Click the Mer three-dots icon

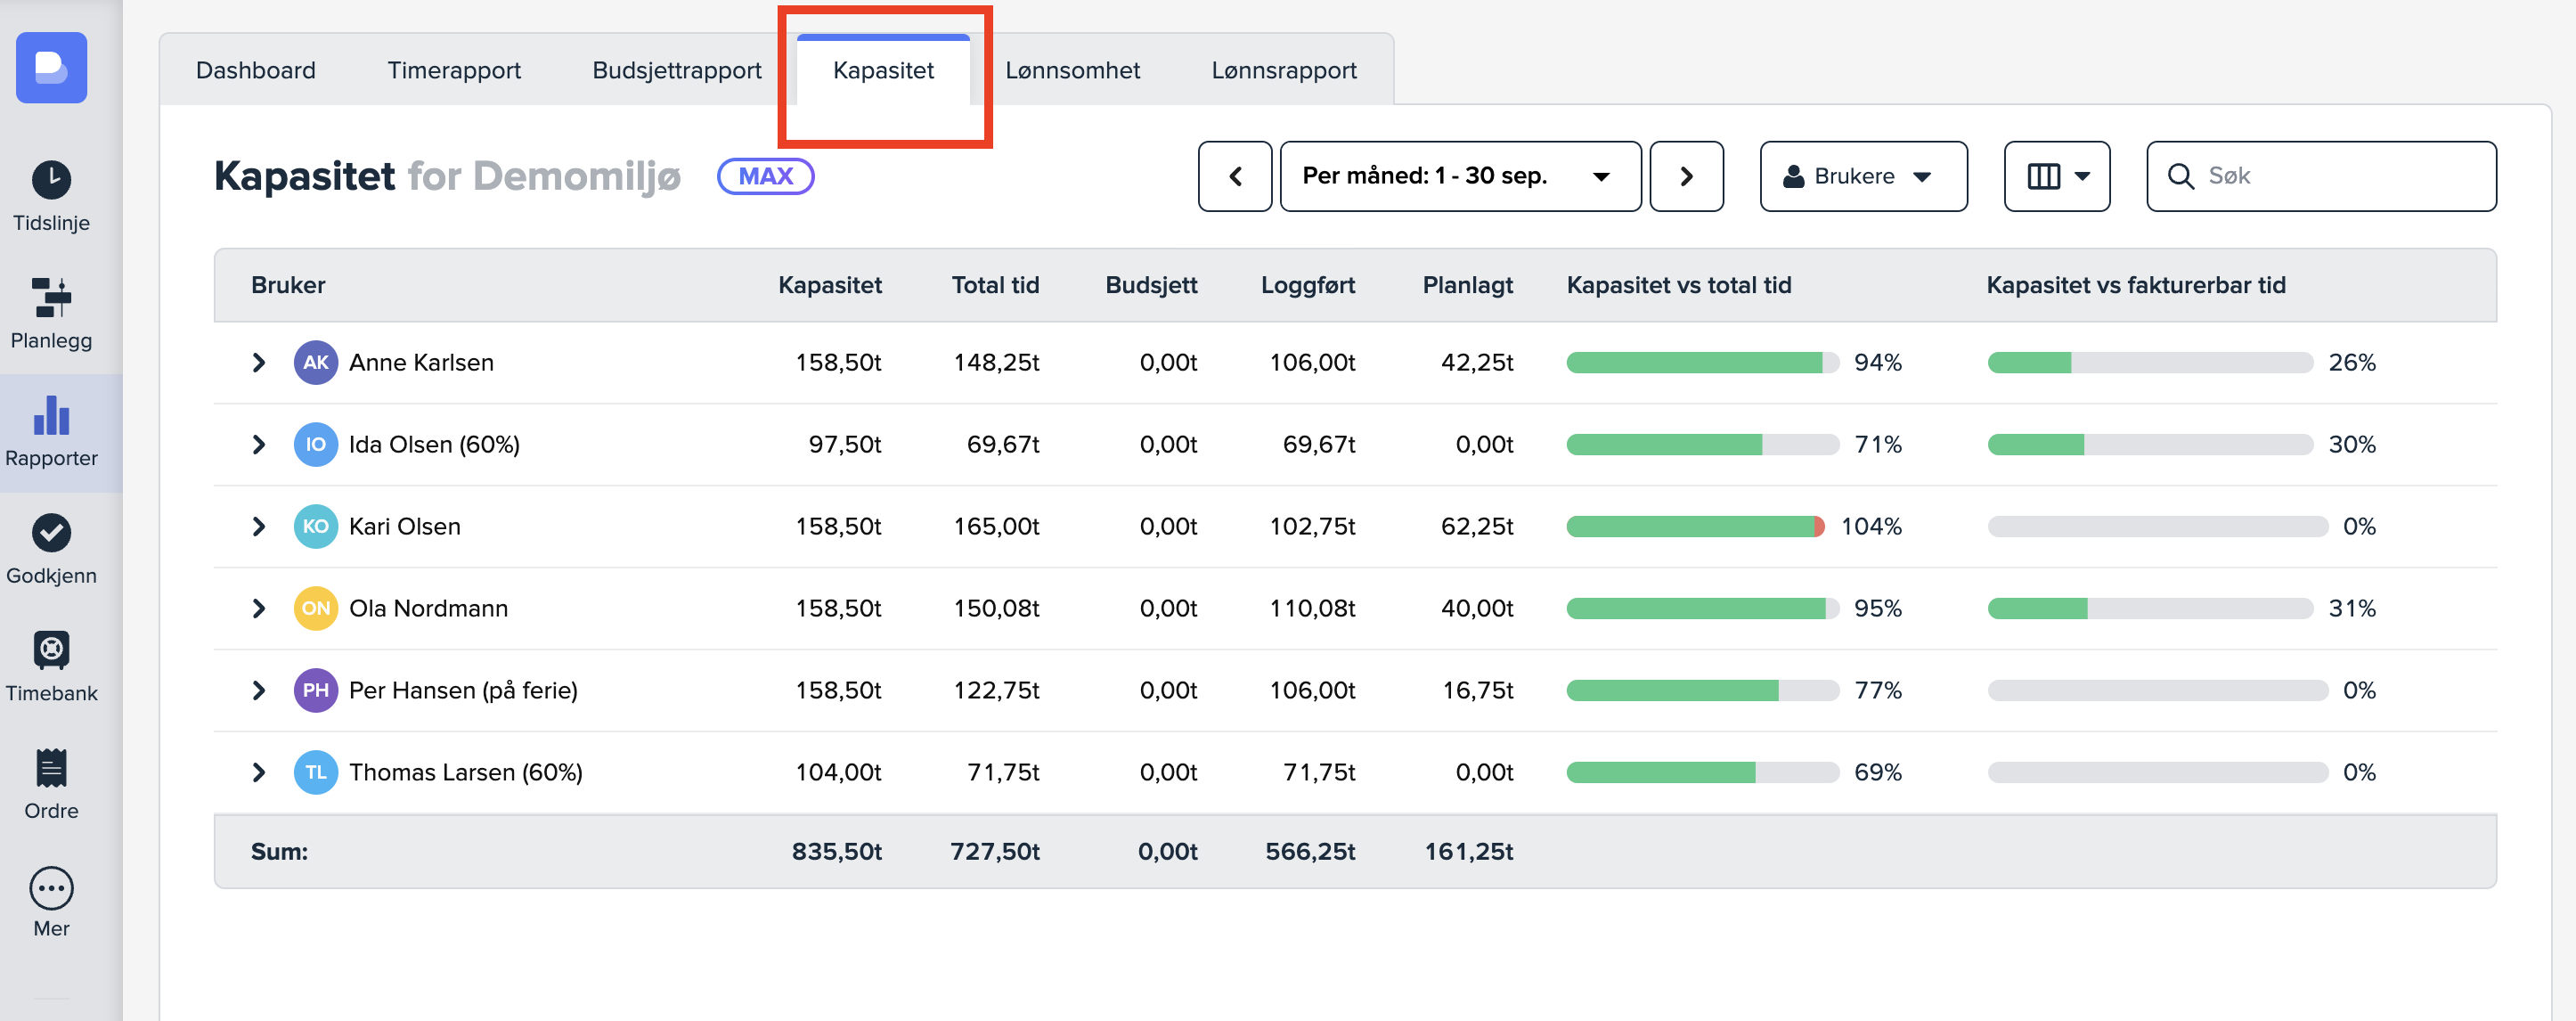[x=51, y=887]
